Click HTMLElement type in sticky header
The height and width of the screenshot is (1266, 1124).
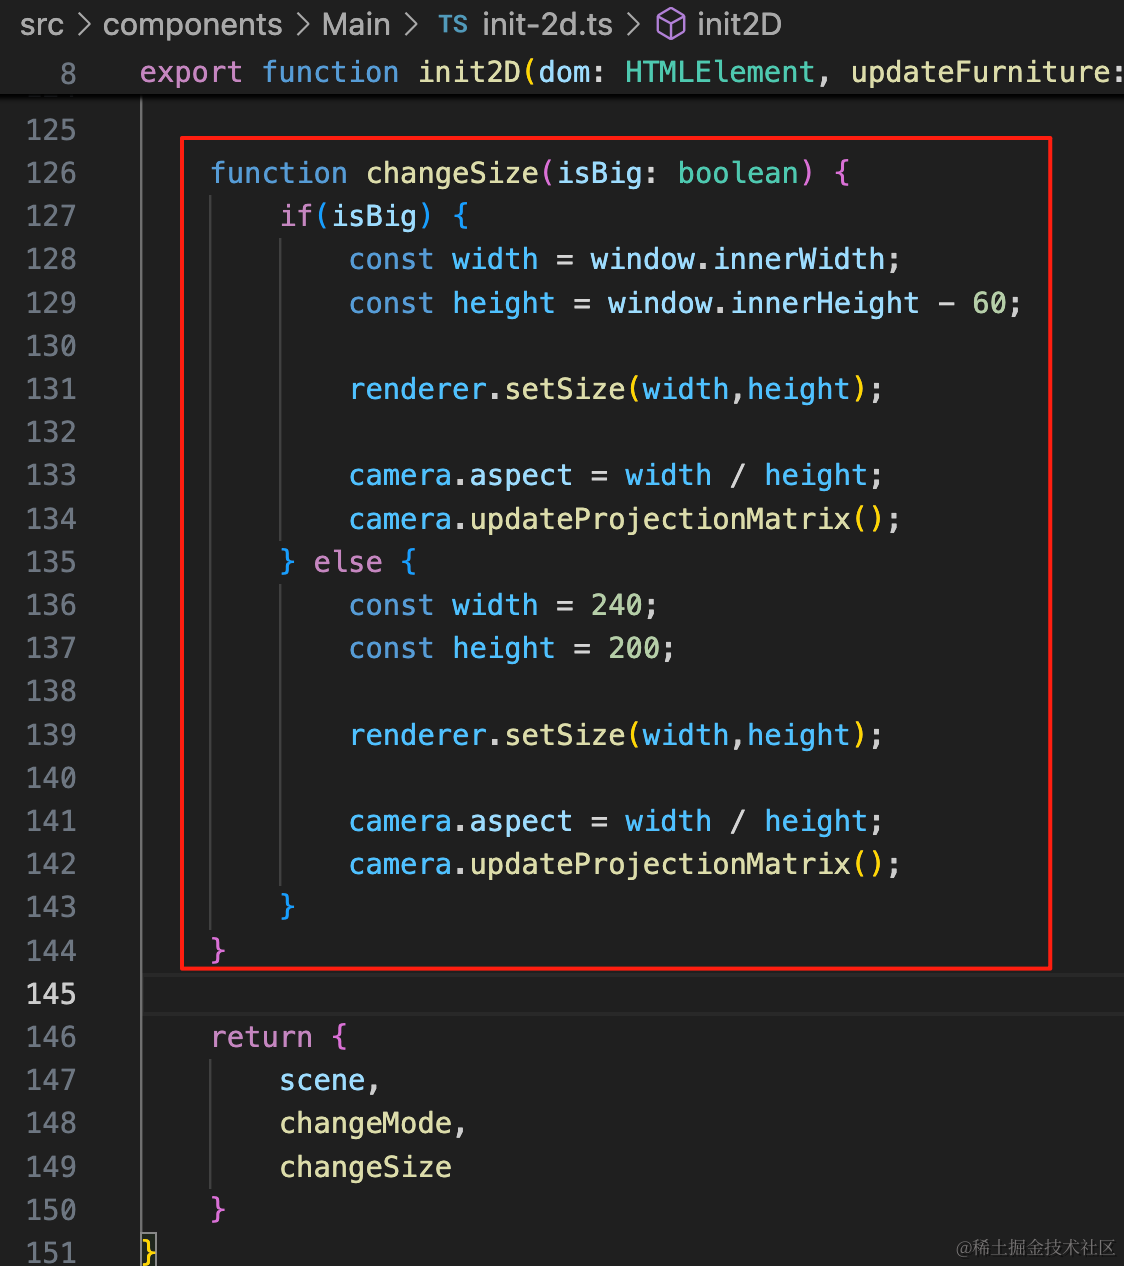click(720, 72)
